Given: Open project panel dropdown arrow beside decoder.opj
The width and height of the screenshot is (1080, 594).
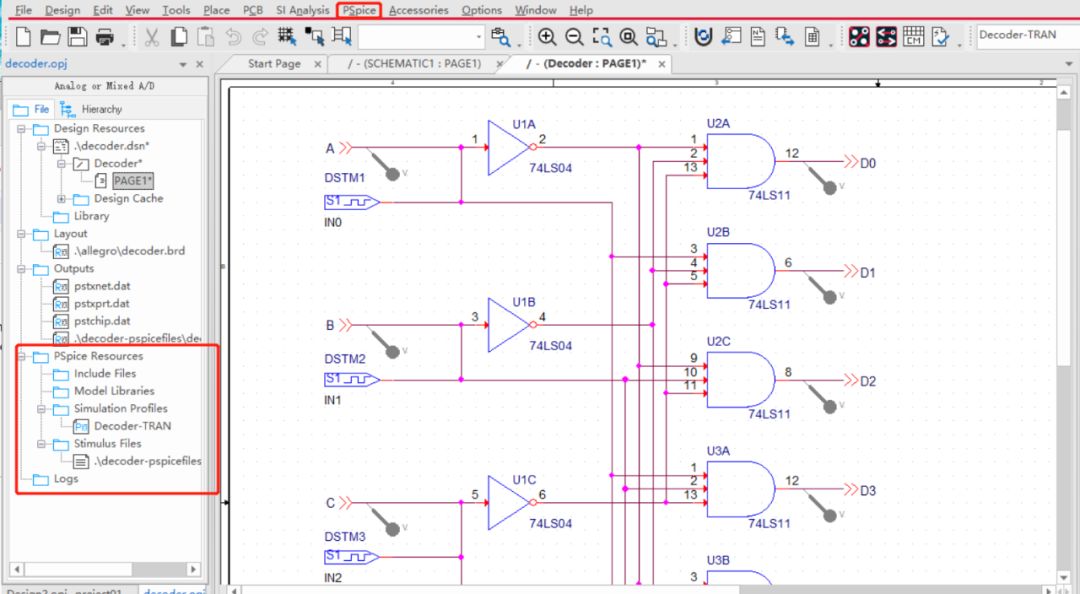Looking at the screenshot, I should pos(183,65).
